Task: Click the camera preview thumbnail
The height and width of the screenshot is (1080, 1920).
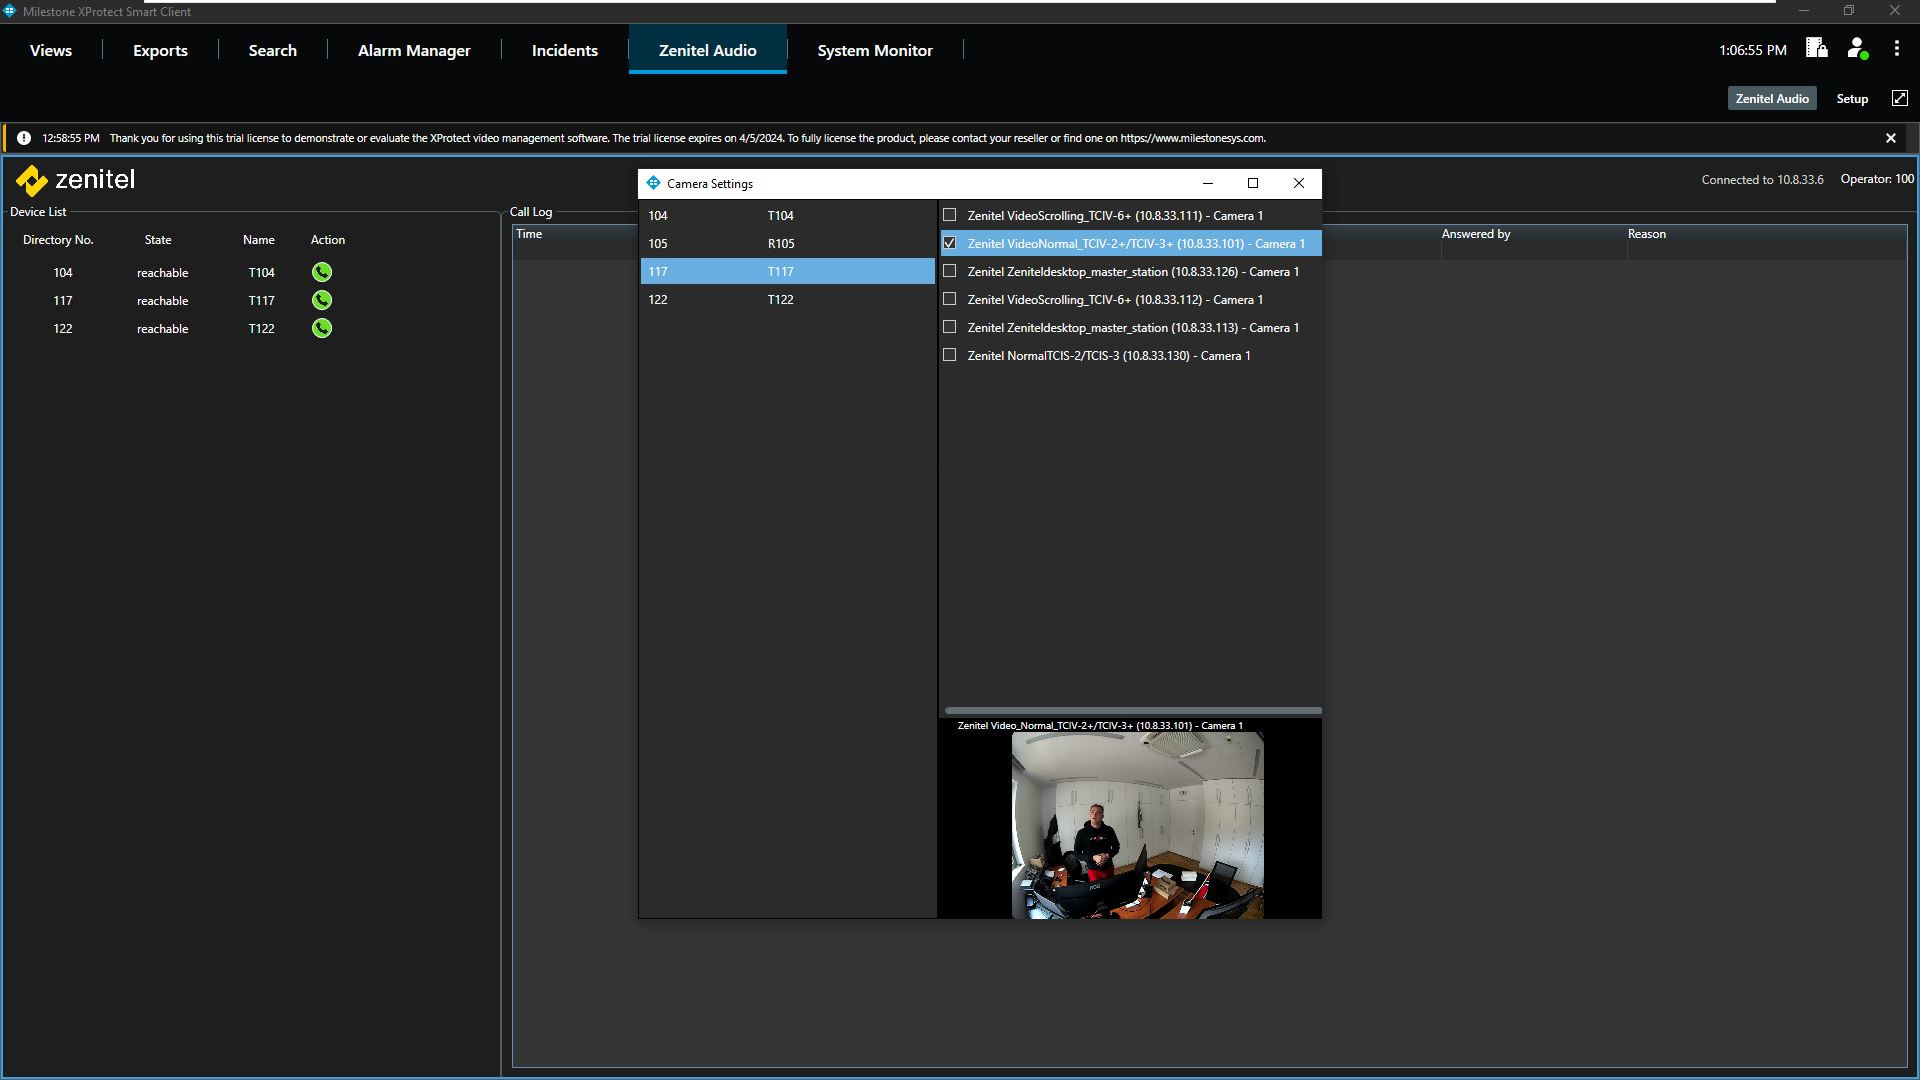Action: coord(1137,825)
